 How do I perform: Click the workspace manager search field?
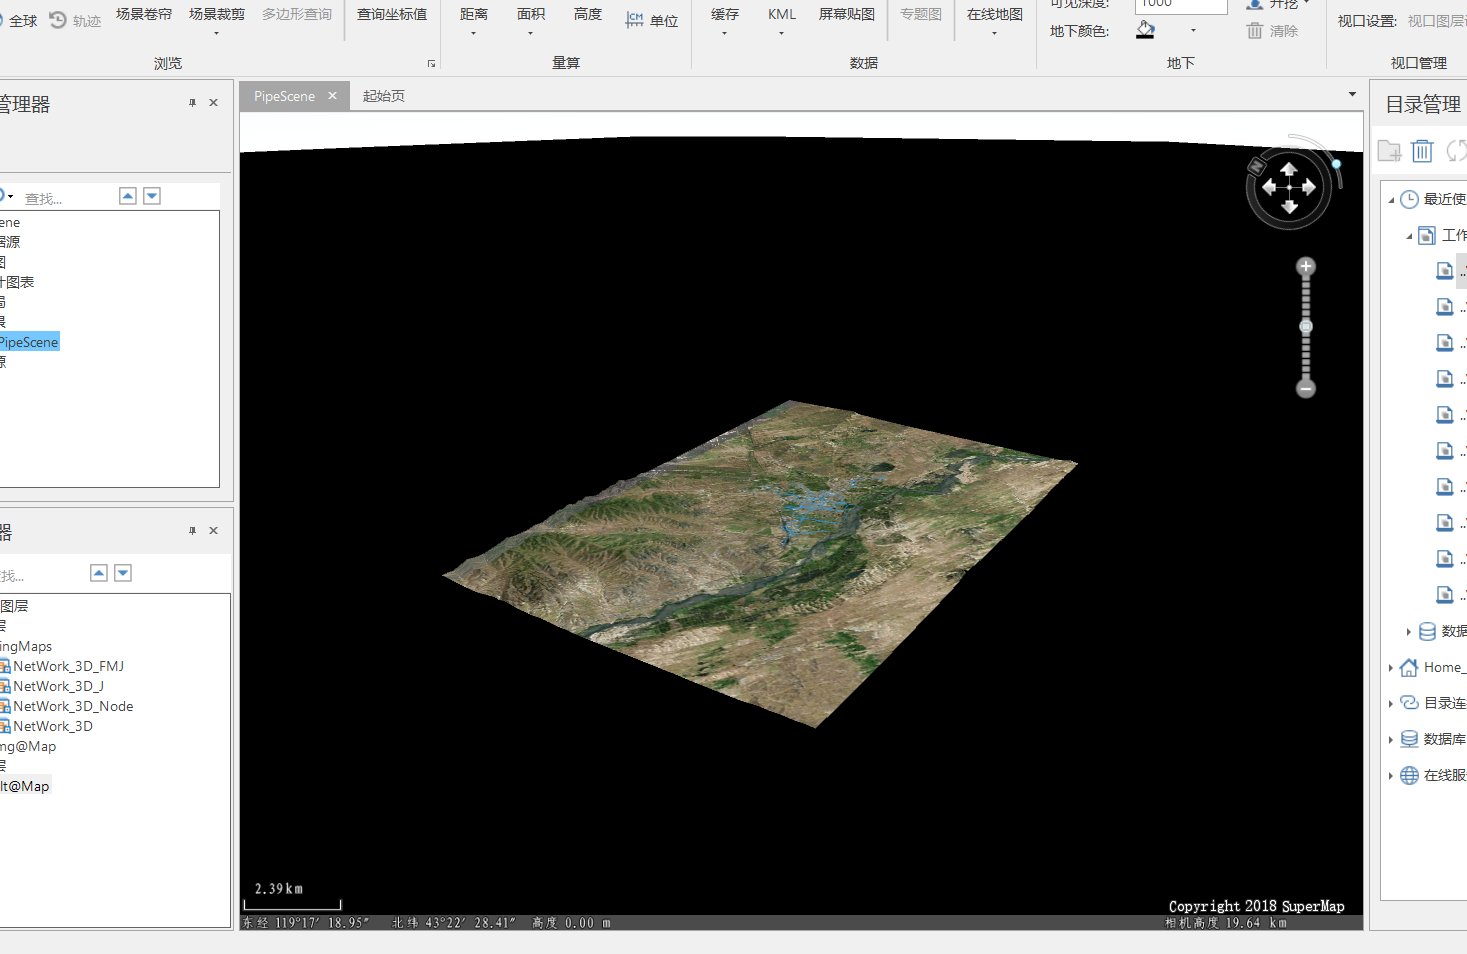(x=66, y=198)
